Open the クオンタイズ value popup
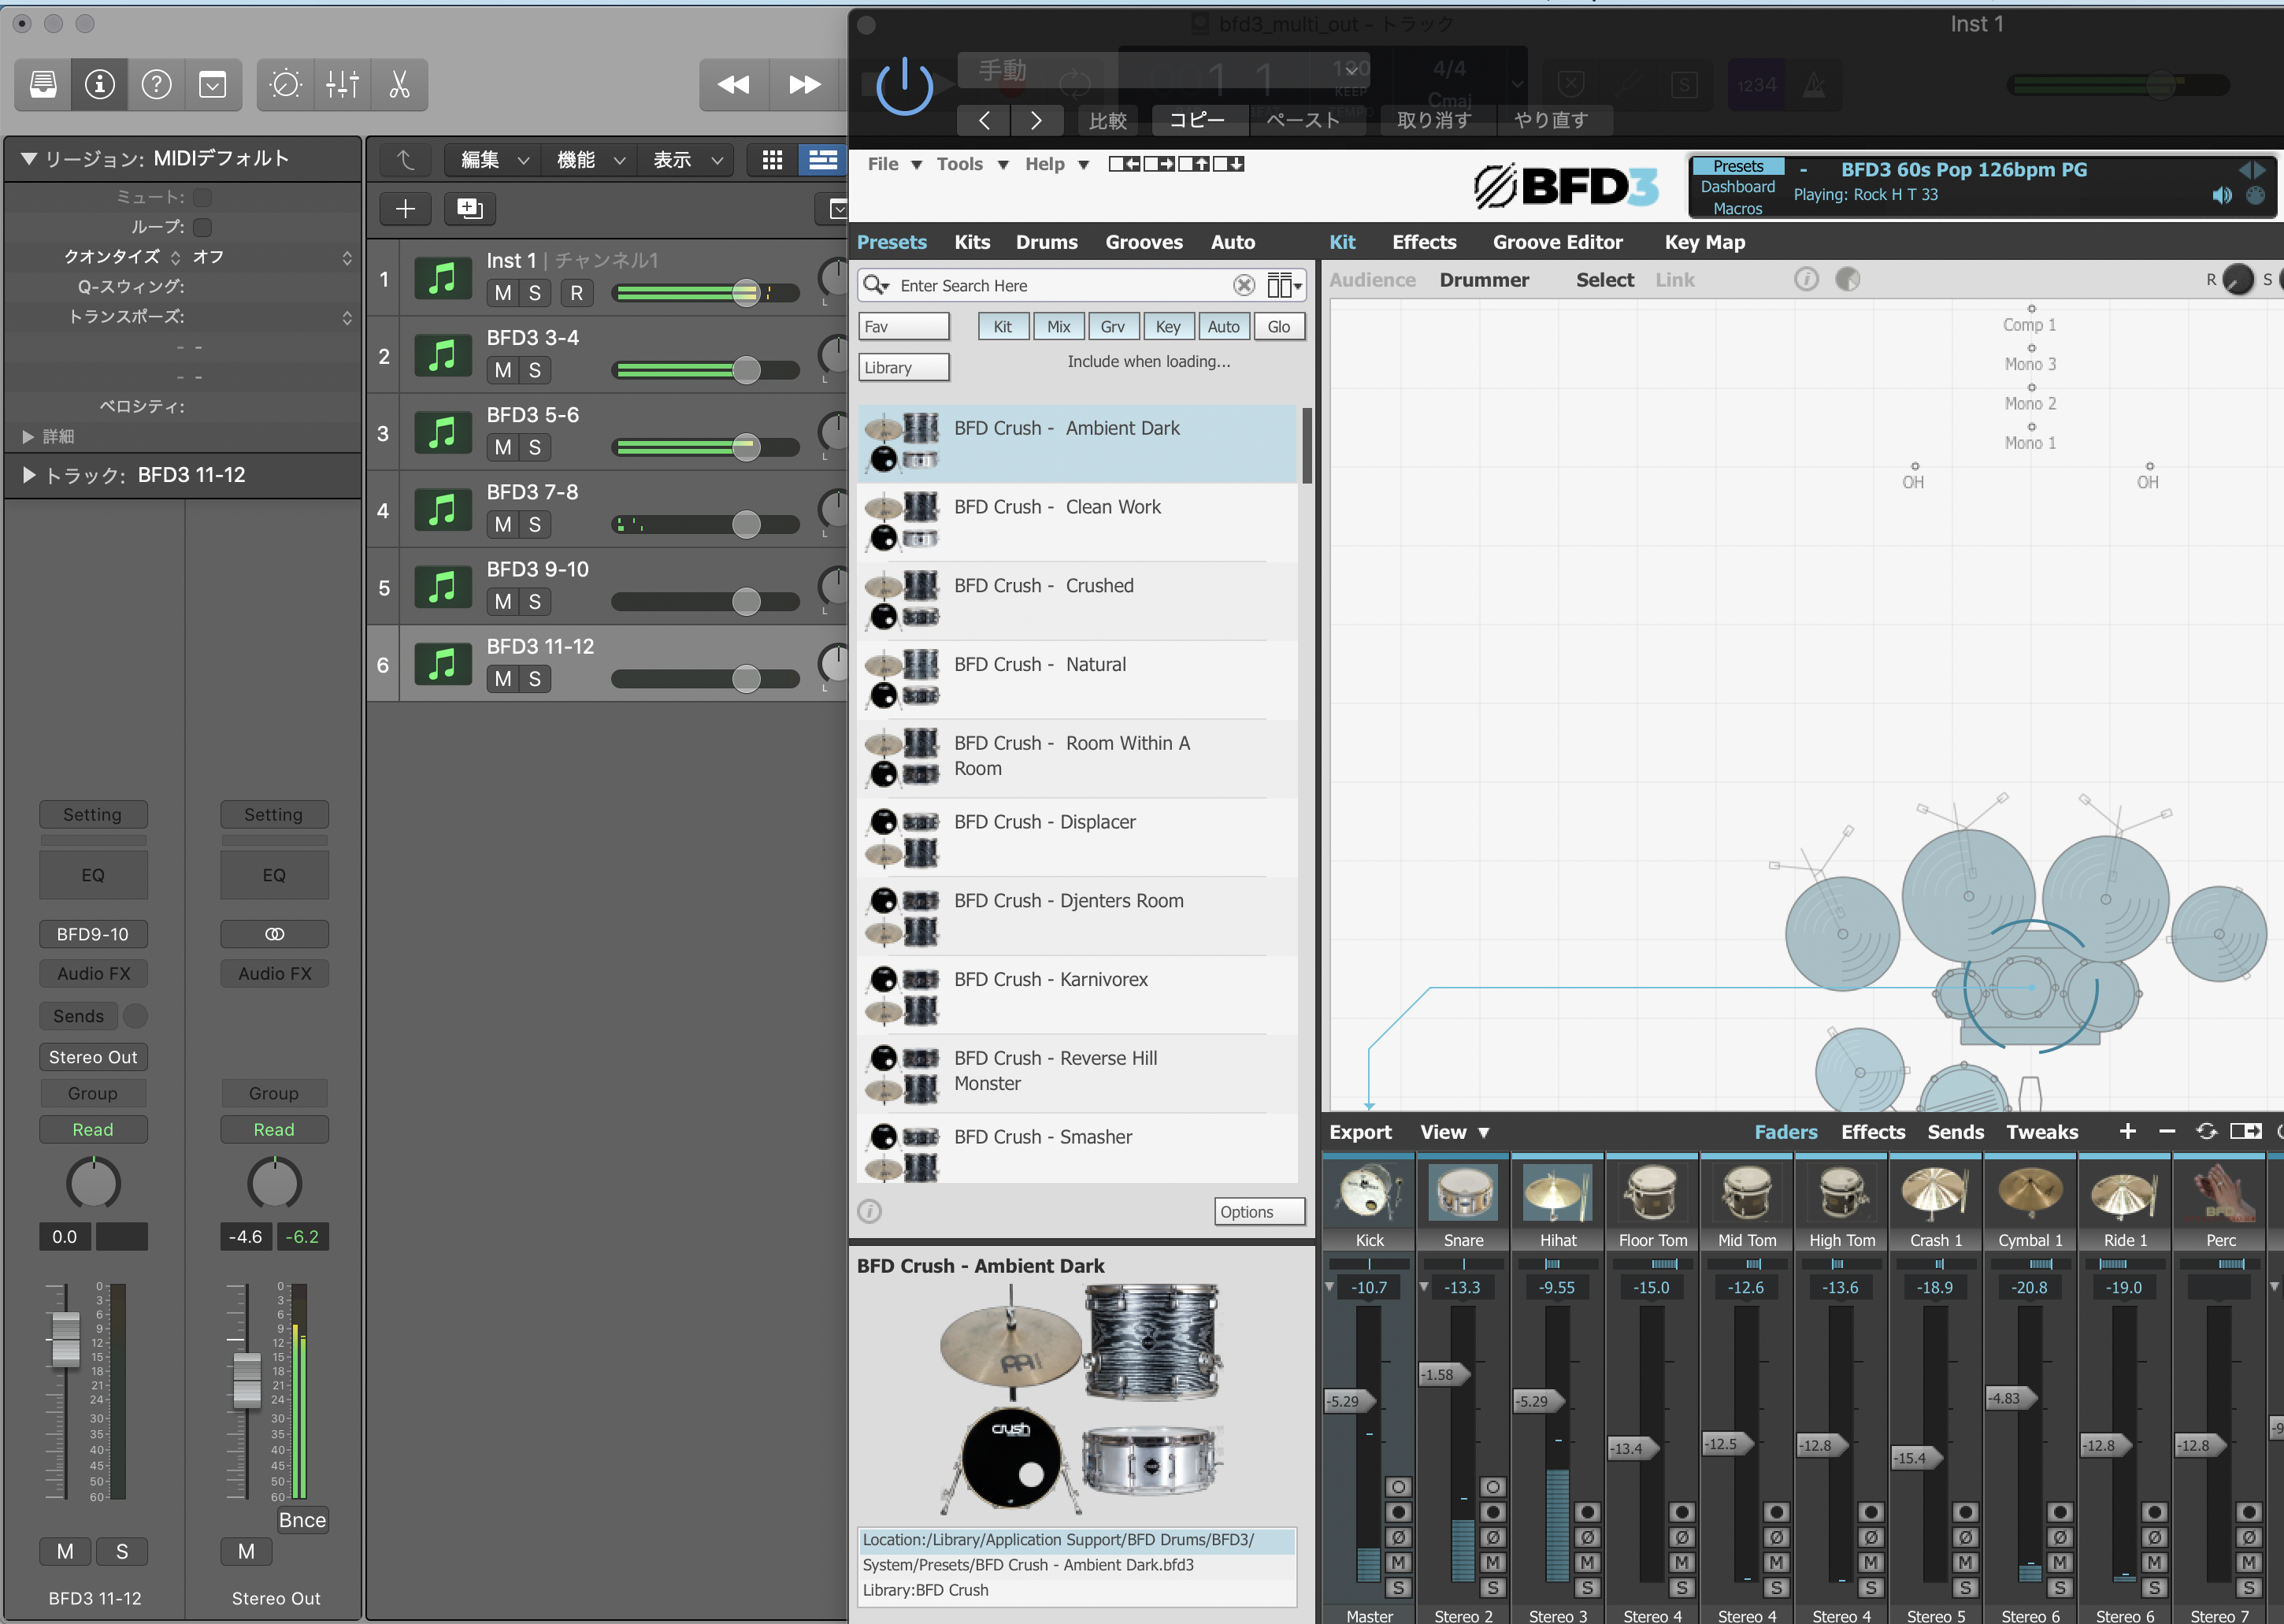The width and height of the screenshot is (2284, 1624). [x=270, y=258]
